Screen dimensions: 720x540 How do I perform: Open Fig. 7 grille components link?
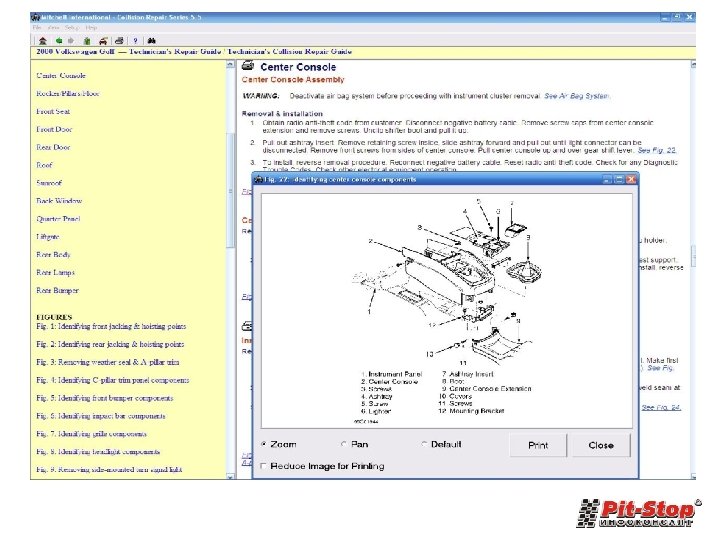coord(91,433)
